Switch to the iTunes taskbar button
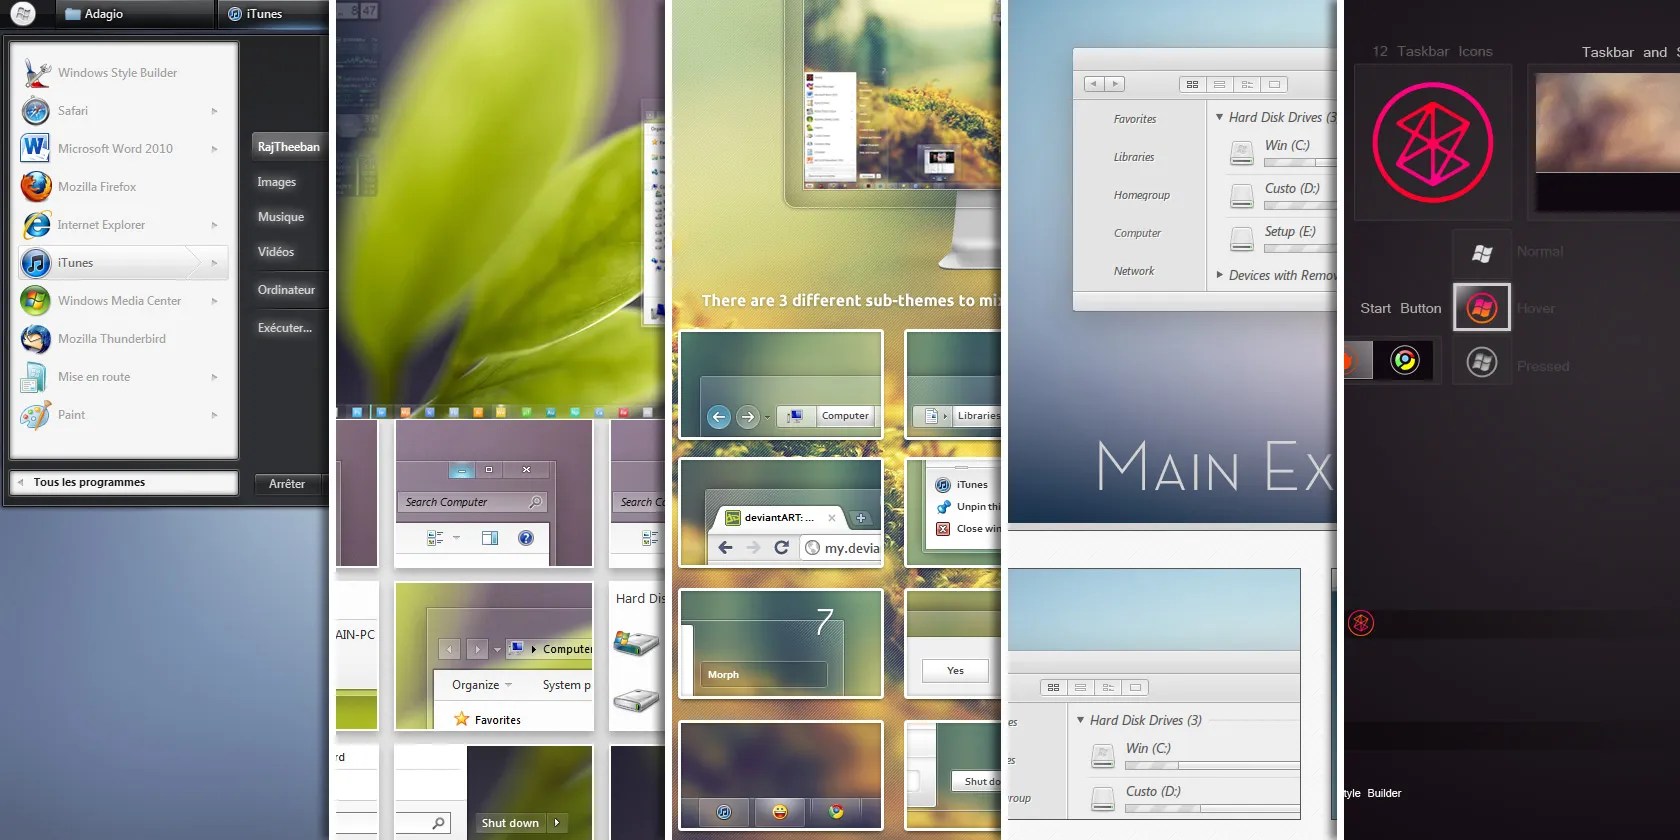 coord(272,14)
